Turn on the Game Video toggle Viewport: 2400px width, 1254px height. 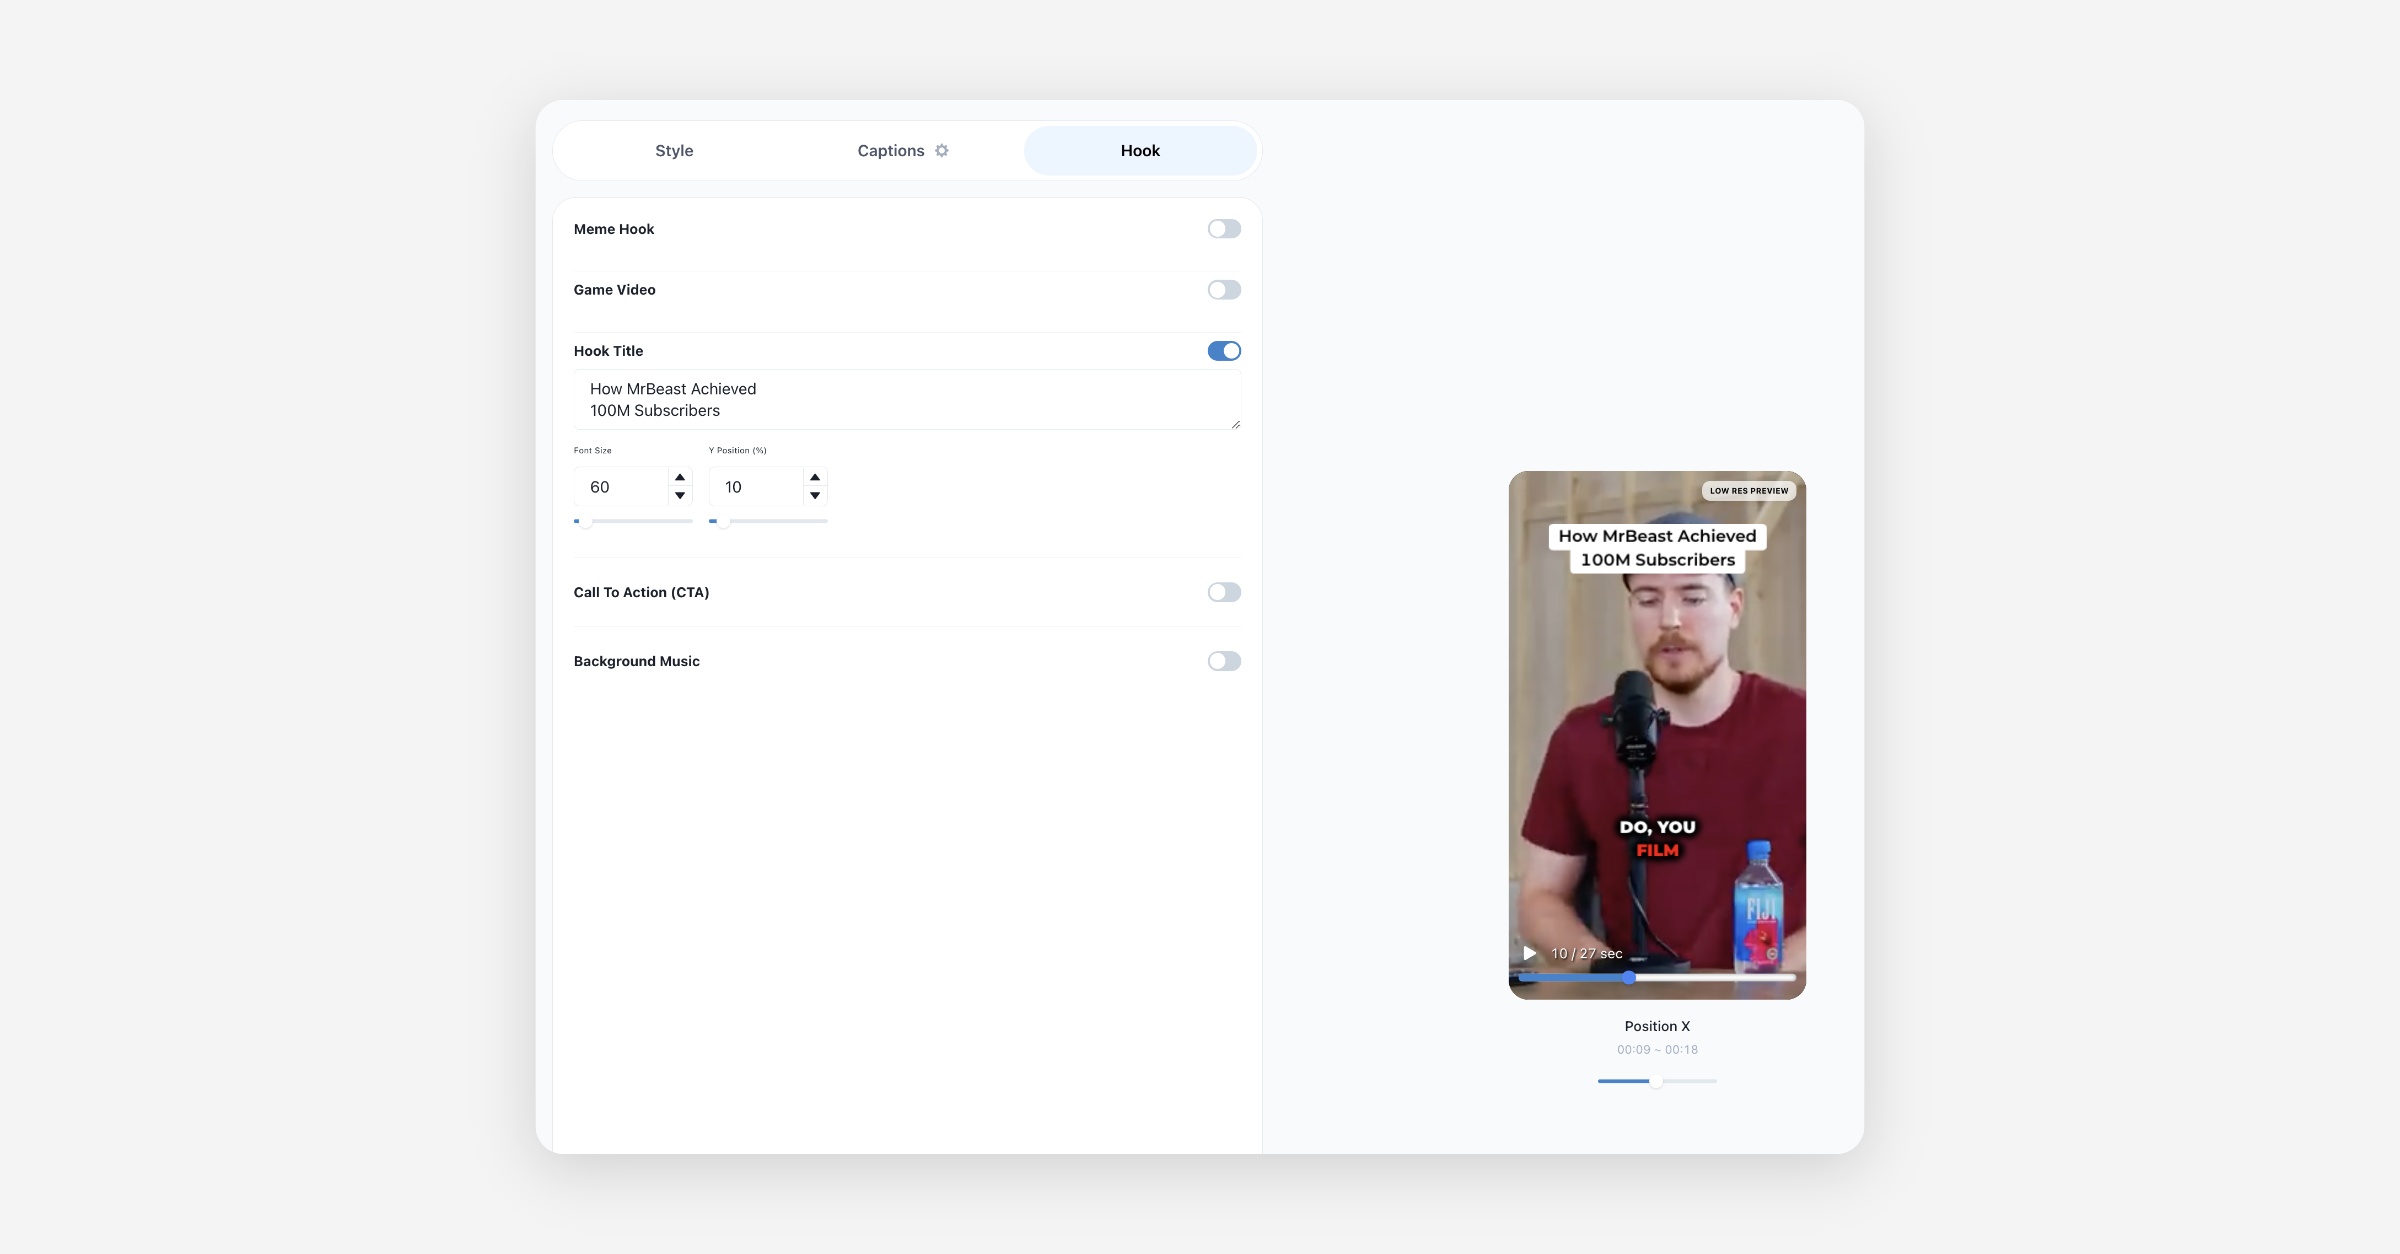(1224, 290)
